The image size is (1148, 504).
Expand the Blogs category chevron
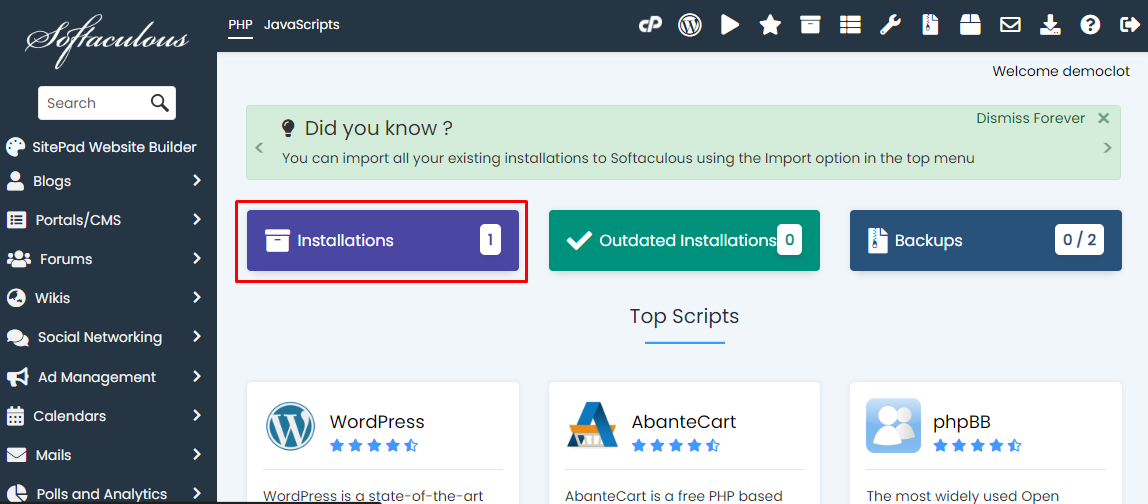pyautogui.click(x=196, y=180)
